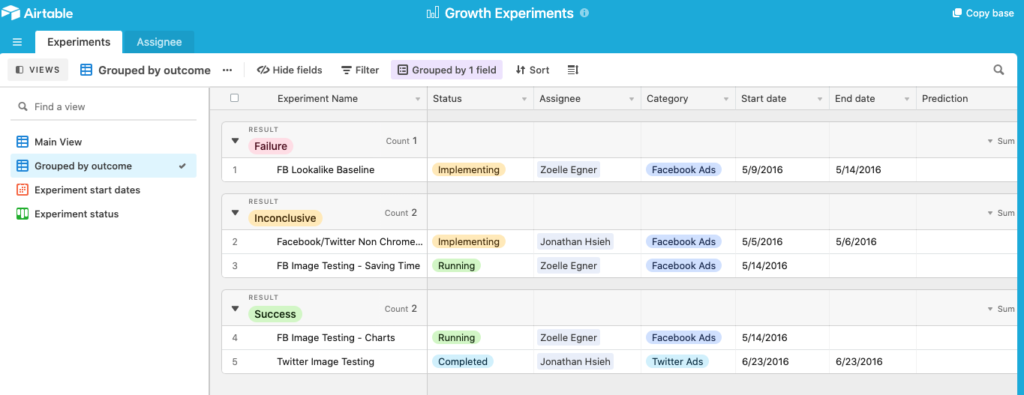Open the row height icon next to Sort
This screenshot has height=395, width=1024.
click(x=573, y=70)
